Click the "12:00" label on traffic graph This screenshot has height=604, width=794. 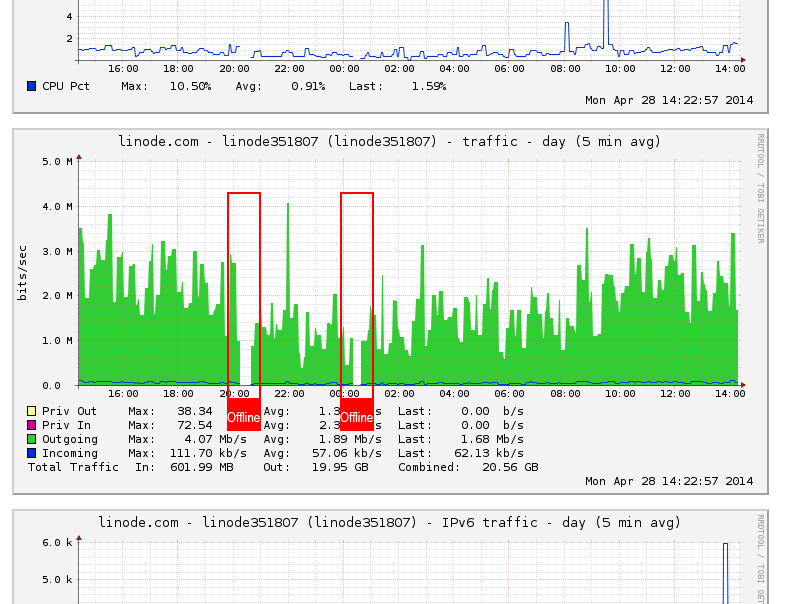(x=675, y=393)
